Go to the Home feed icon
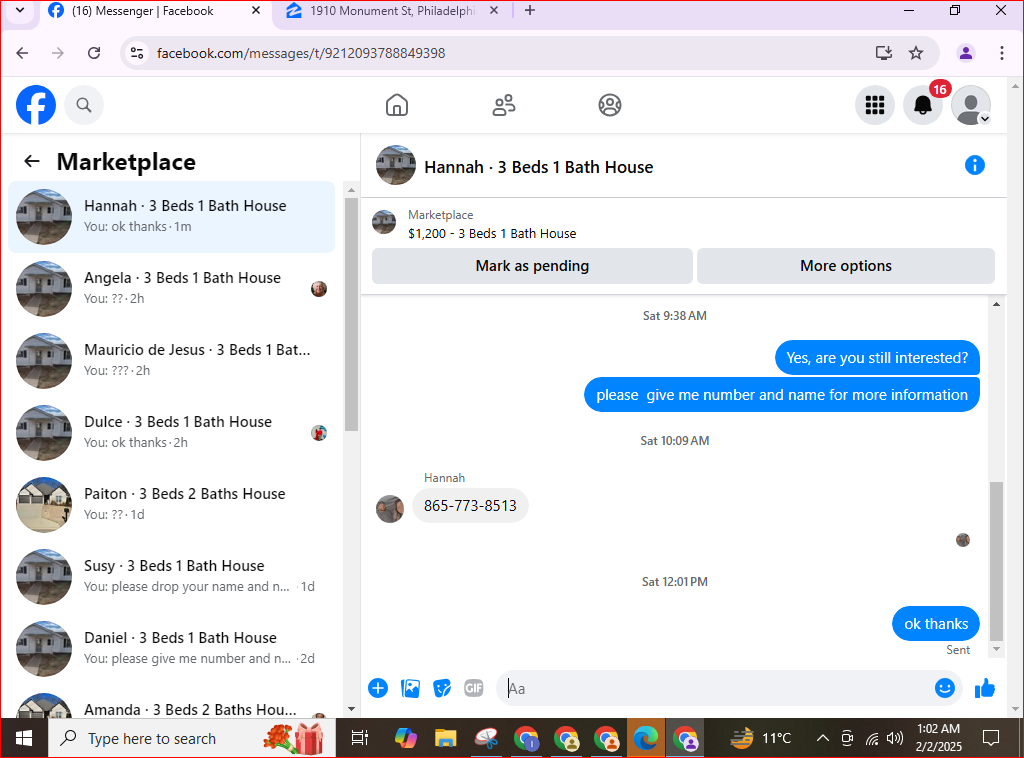1024x758 pixels. (x=397, y=105)
